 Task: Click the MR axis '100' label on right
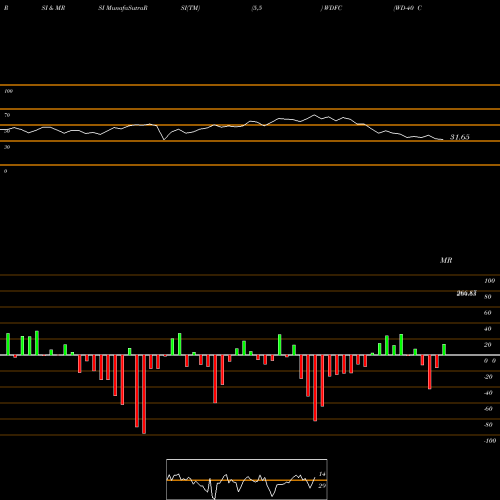pyautogui.click(x=490, y=281)
